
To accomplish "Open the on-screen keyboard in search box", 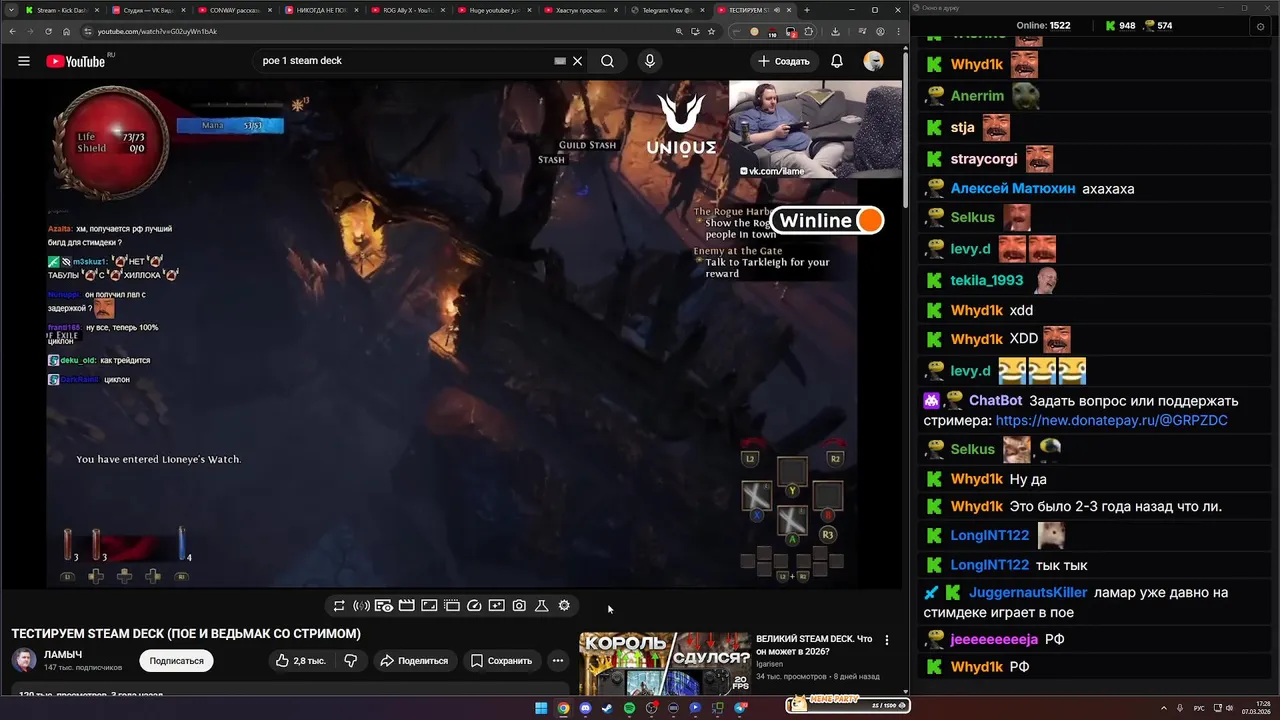I will pos(560,61).
